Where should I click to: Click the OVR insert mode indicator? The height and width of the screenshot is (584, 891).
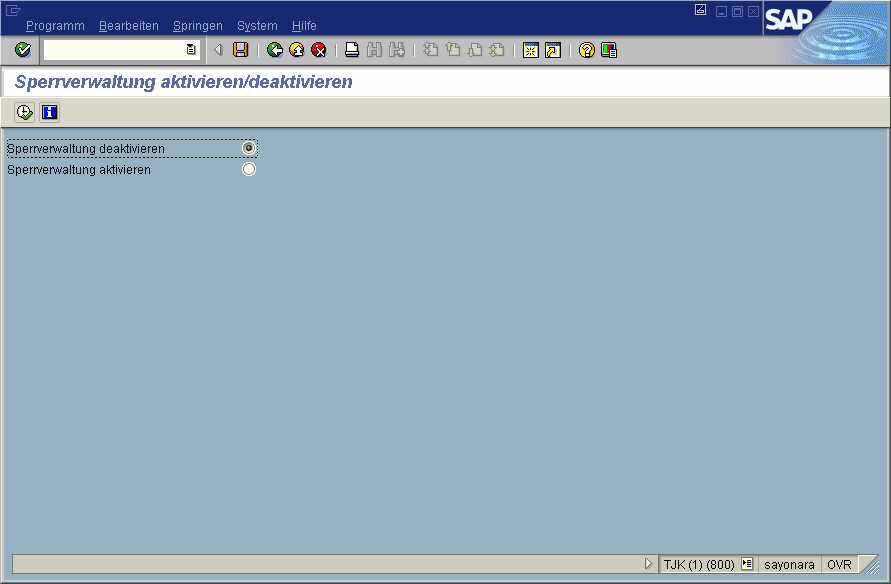coord(839,565)
